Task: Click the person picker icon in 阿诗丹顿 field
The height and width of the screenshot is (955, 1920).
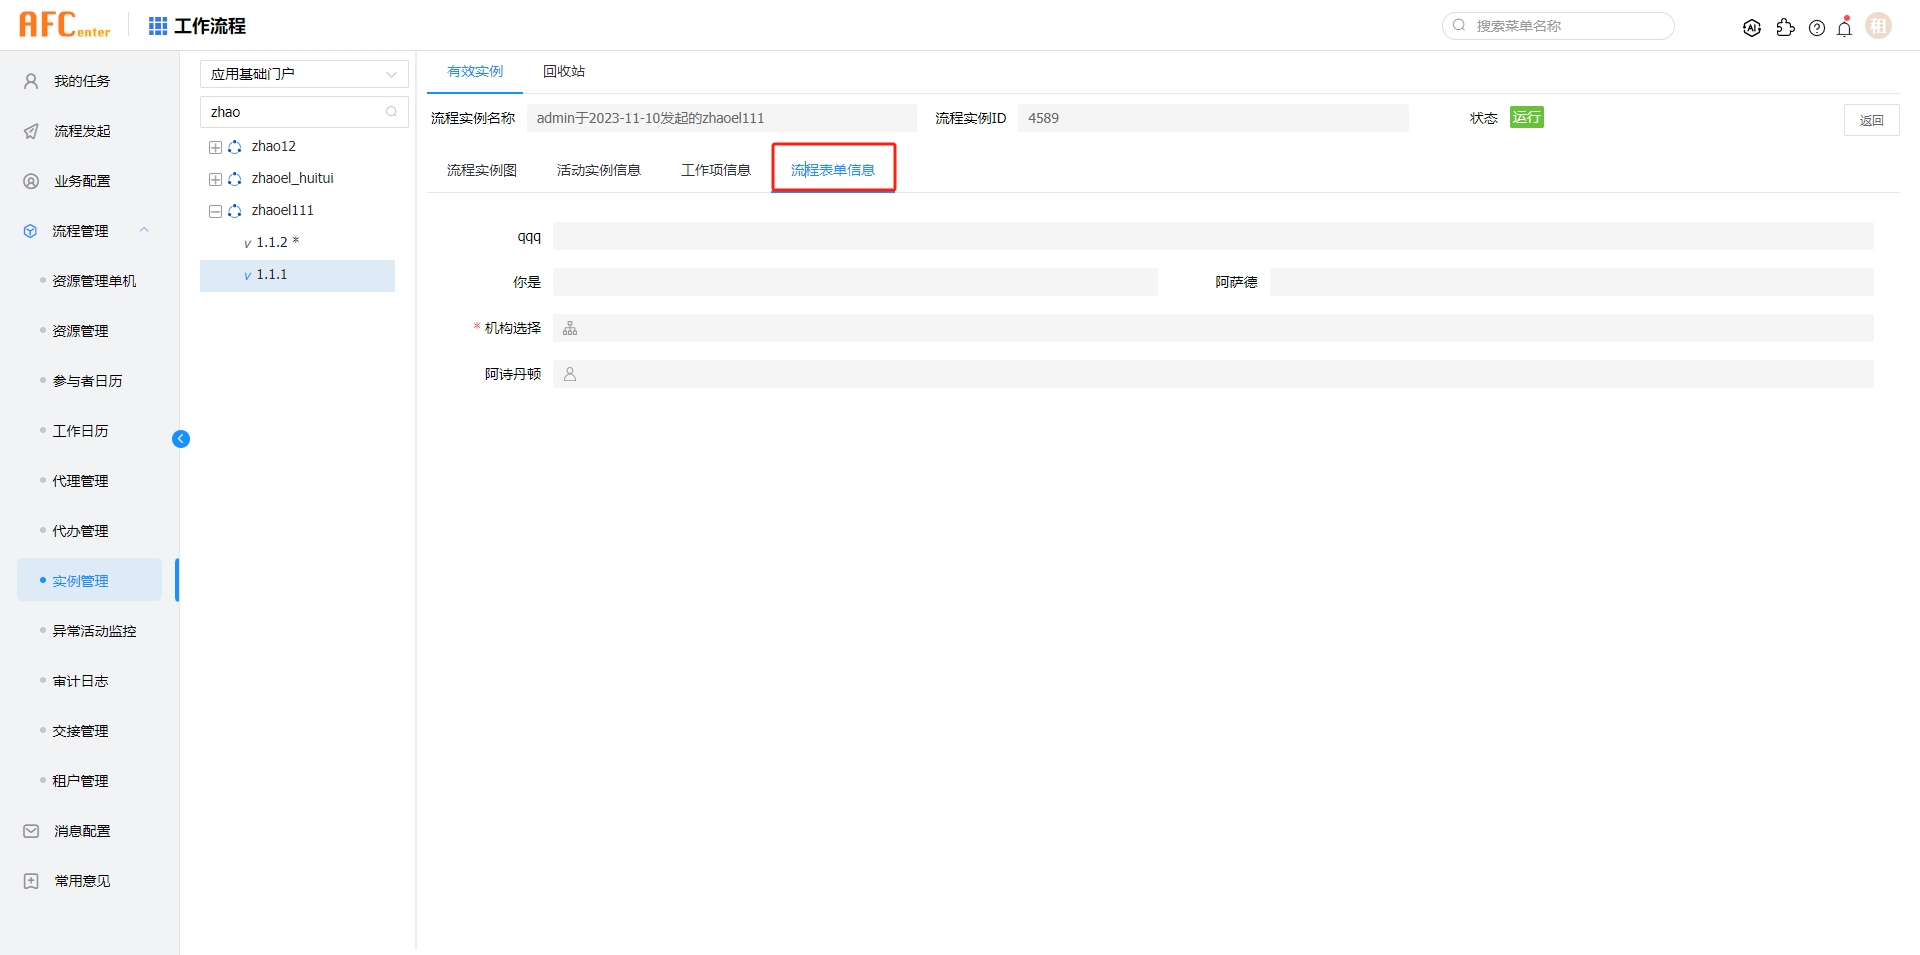Action: coord(569,374)
